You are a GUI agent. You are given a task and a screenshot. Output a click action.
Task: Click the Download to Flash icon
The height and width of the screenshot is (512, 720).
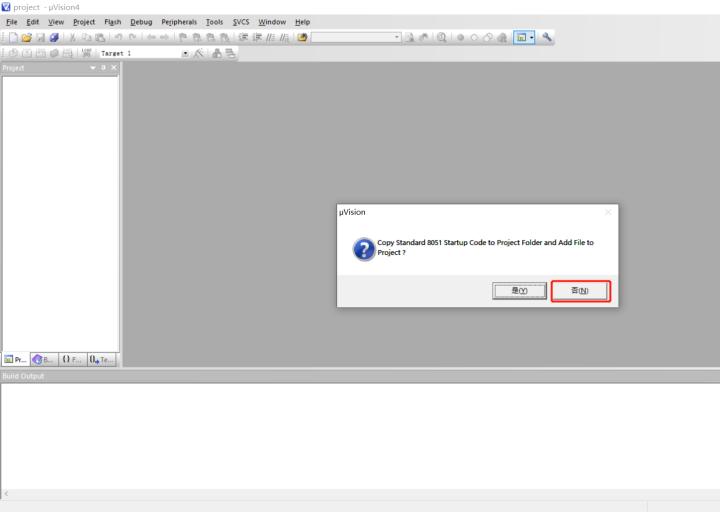[86, 53]
